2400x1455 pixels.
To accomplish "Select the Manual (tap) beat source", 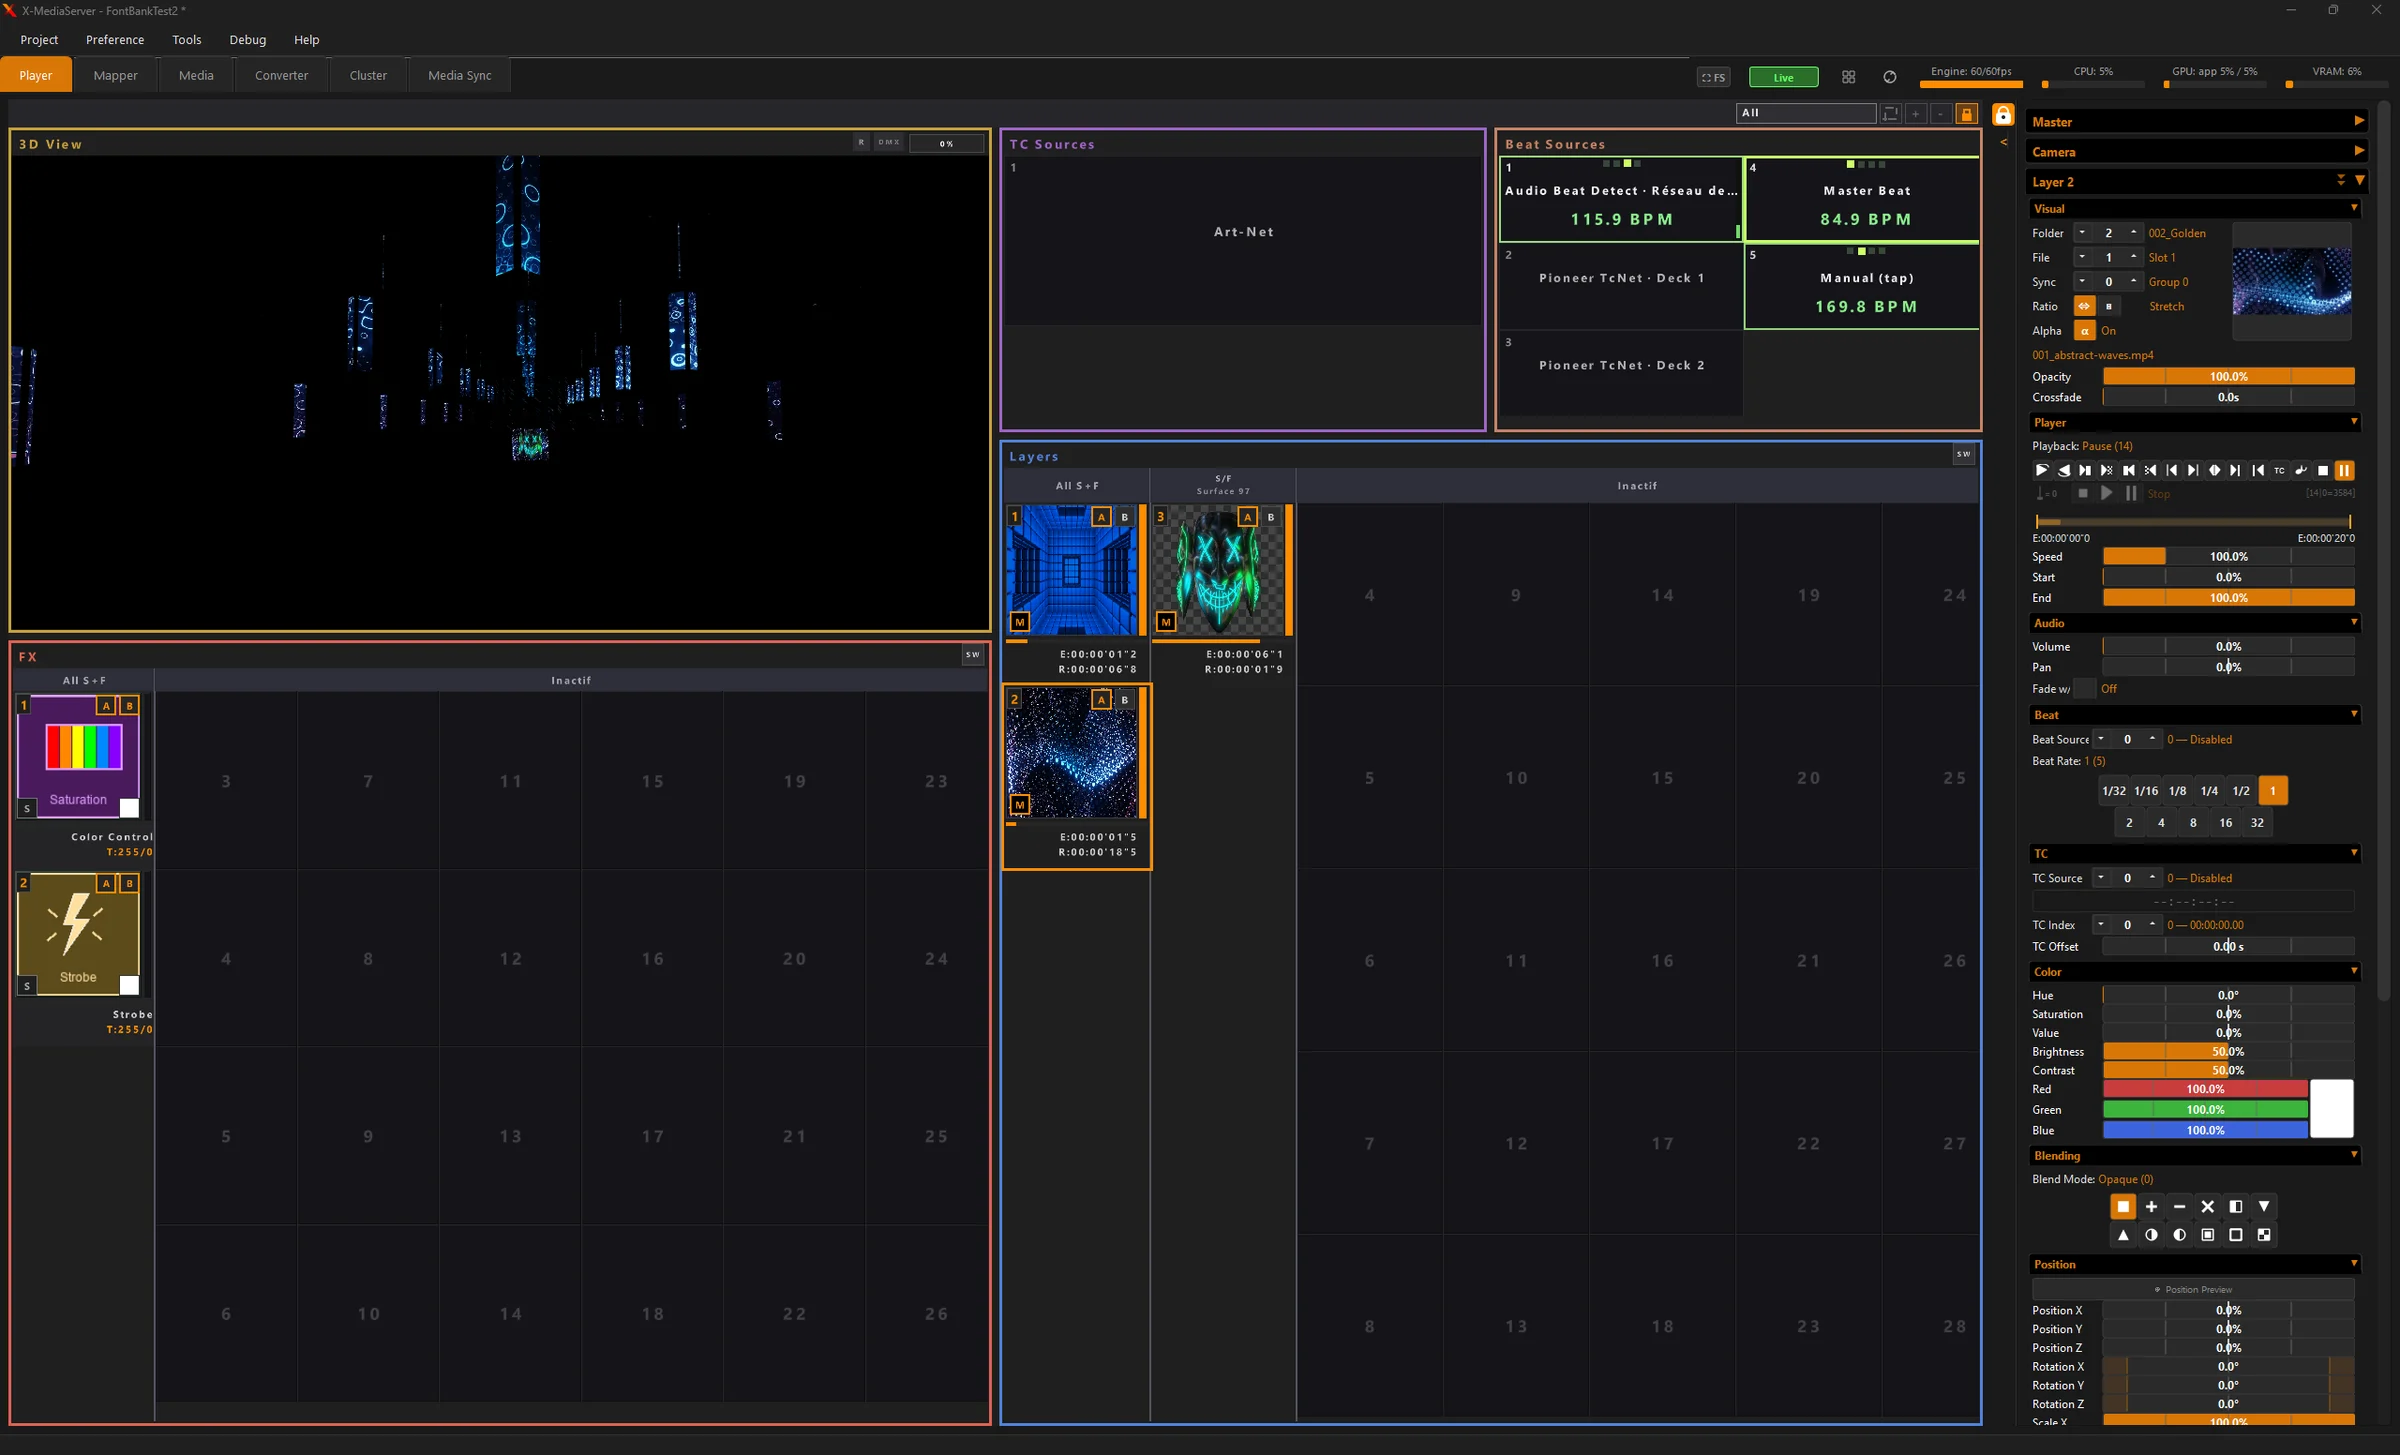I will click(x=1862, y=287).
